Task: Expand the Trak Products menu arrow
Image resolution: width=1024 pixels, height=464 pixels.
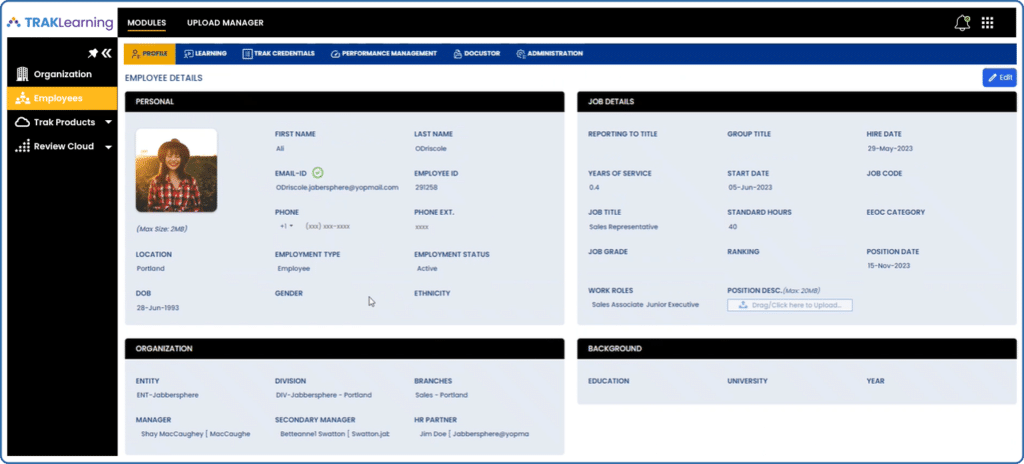Action: [108, 122]
